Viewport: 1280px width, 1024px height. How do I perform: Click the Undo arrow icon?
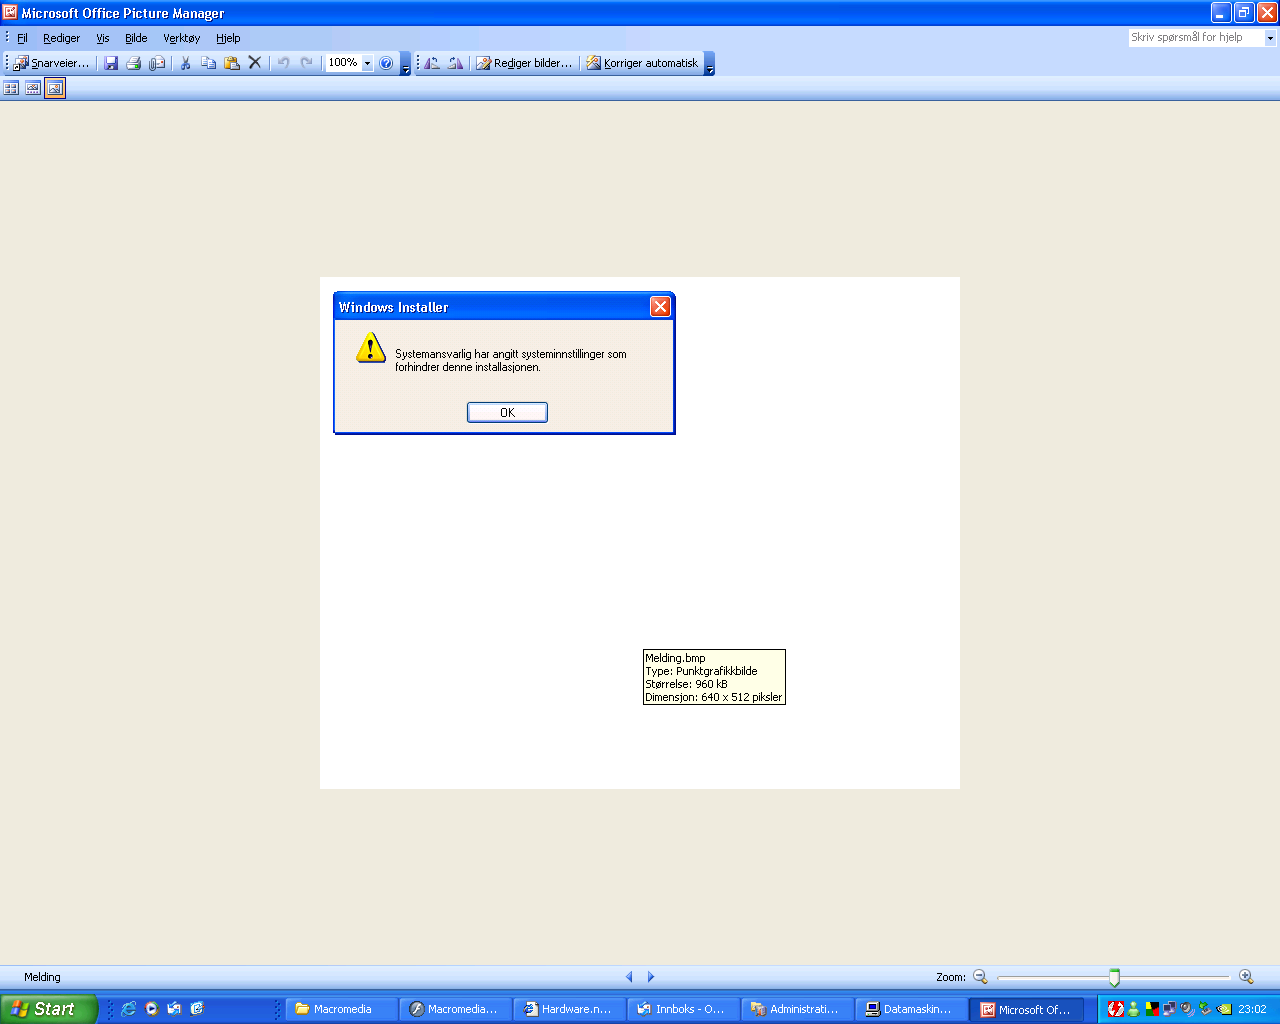(x=284, y=63)
